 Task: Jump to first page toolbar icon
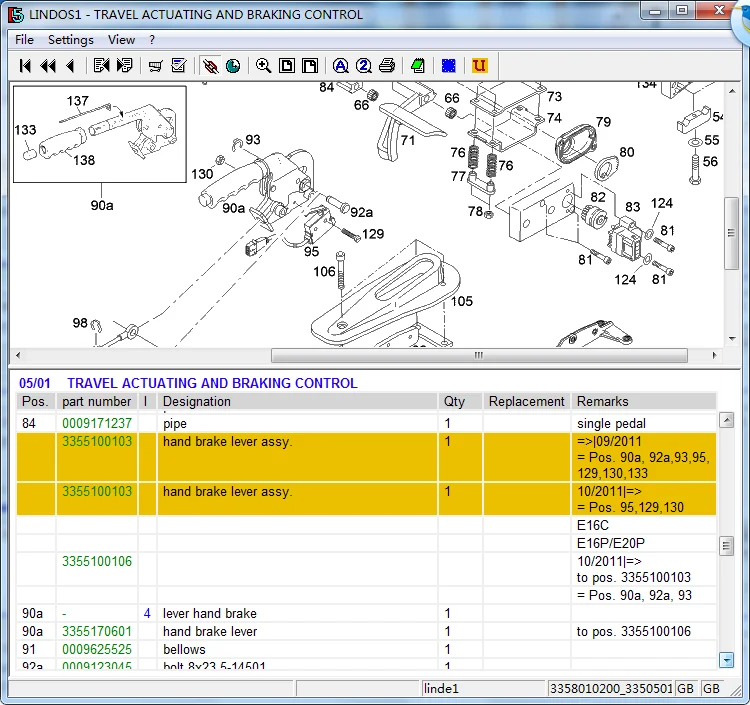(x=25, y=66)
